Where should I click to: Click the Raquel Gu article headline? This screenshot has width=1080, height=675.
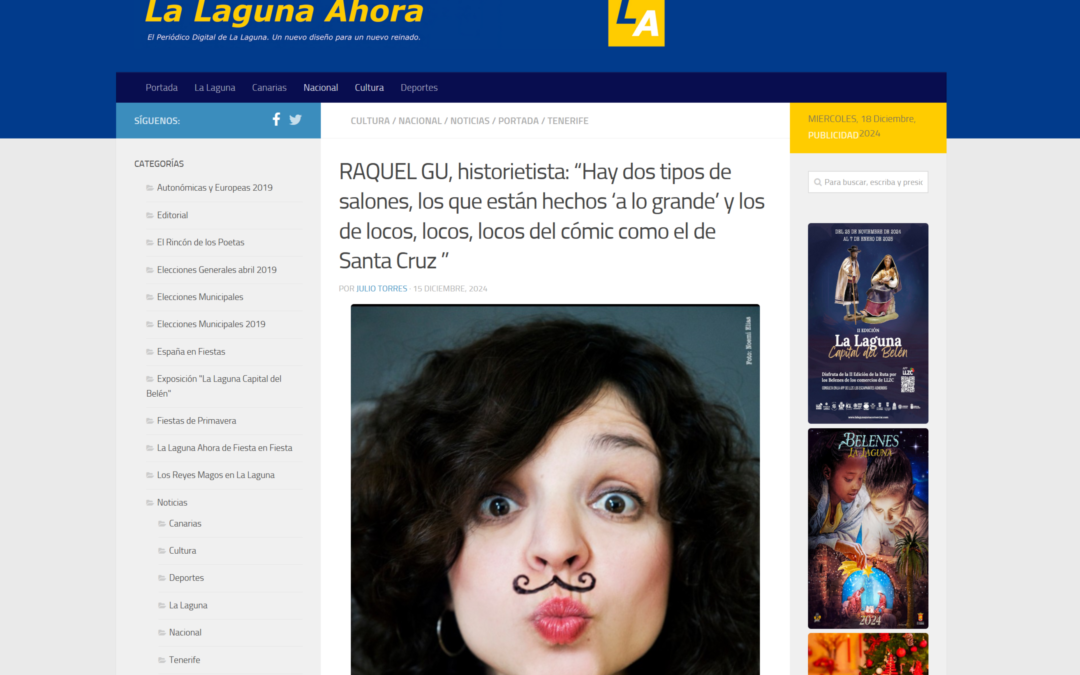pos(552,216)
